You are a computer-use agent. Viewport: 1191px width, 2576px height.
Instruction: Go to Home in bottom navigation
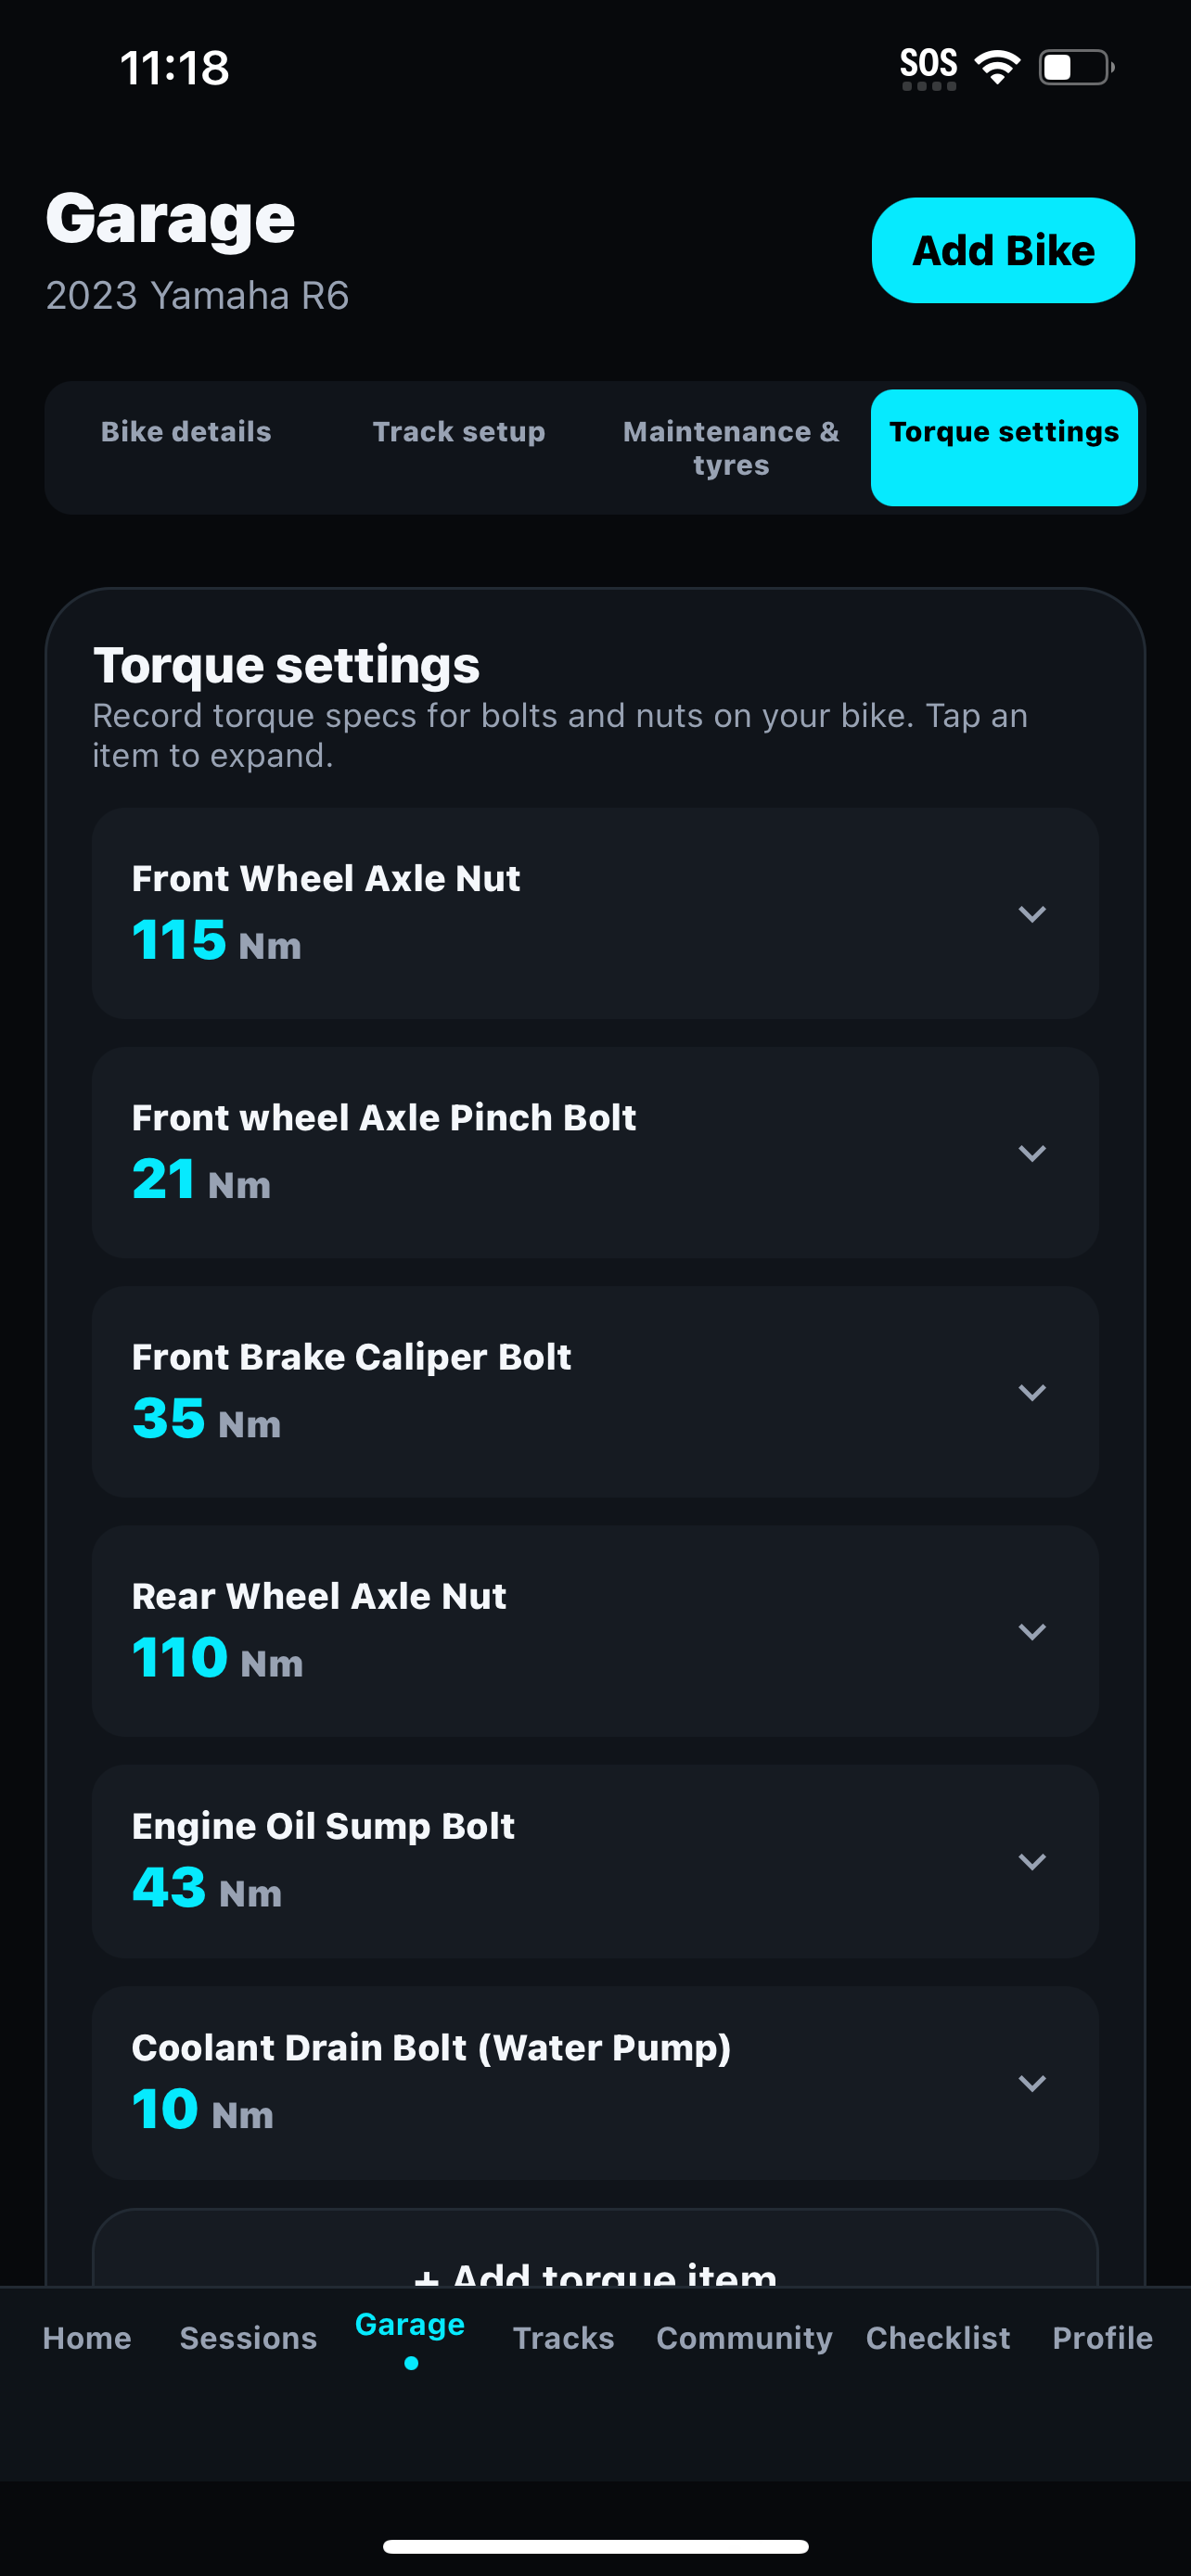(x=87, y=2338)
